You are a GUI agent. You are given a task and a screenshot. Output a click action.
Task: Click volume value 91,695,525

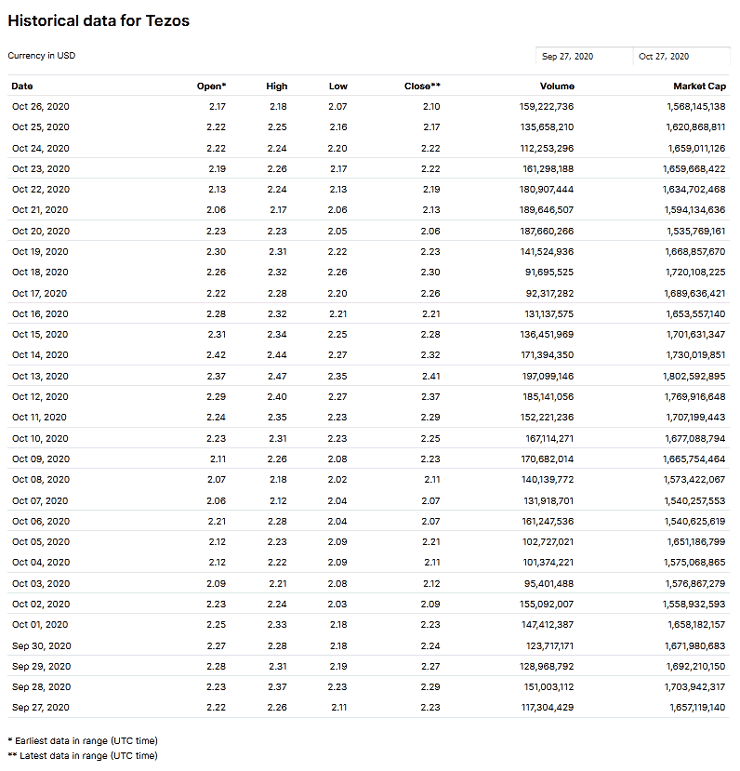pyautogui.click(x=545, y=272)
